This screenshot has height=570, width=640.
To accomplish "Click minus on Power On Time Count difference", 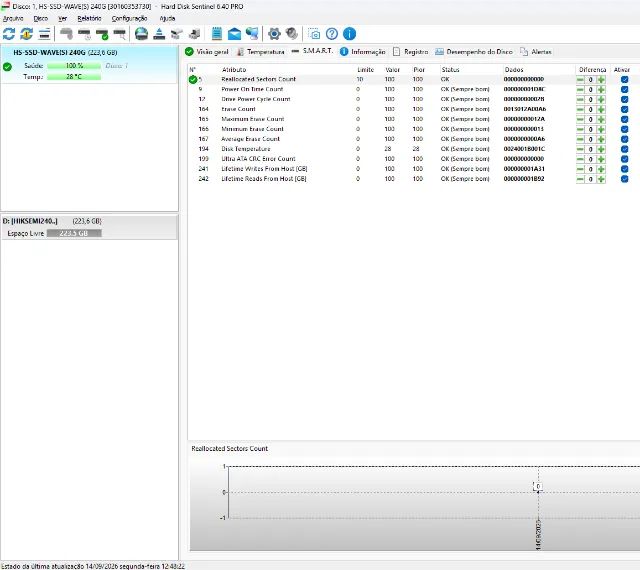I will coord(580,89).
